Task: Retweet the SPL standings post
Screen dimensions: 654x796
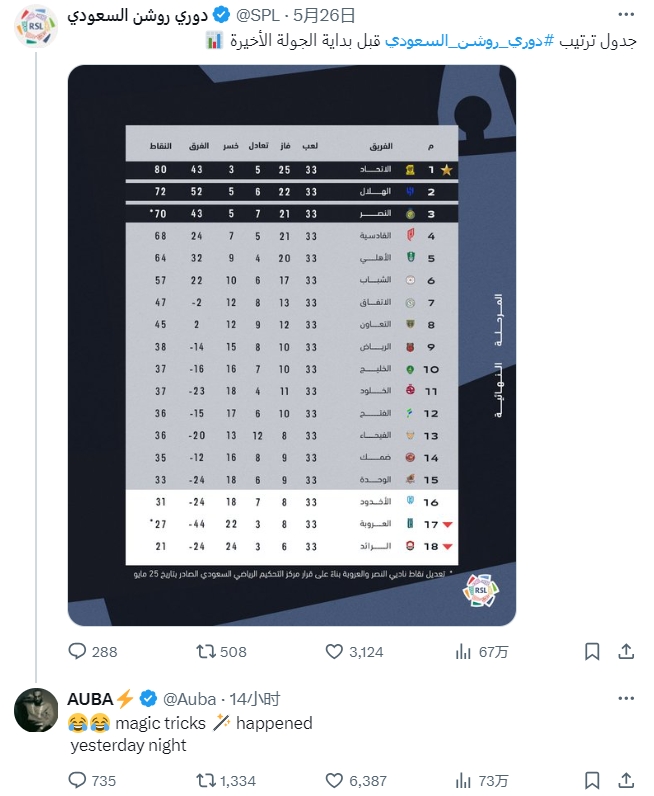Action: (206, 652)
